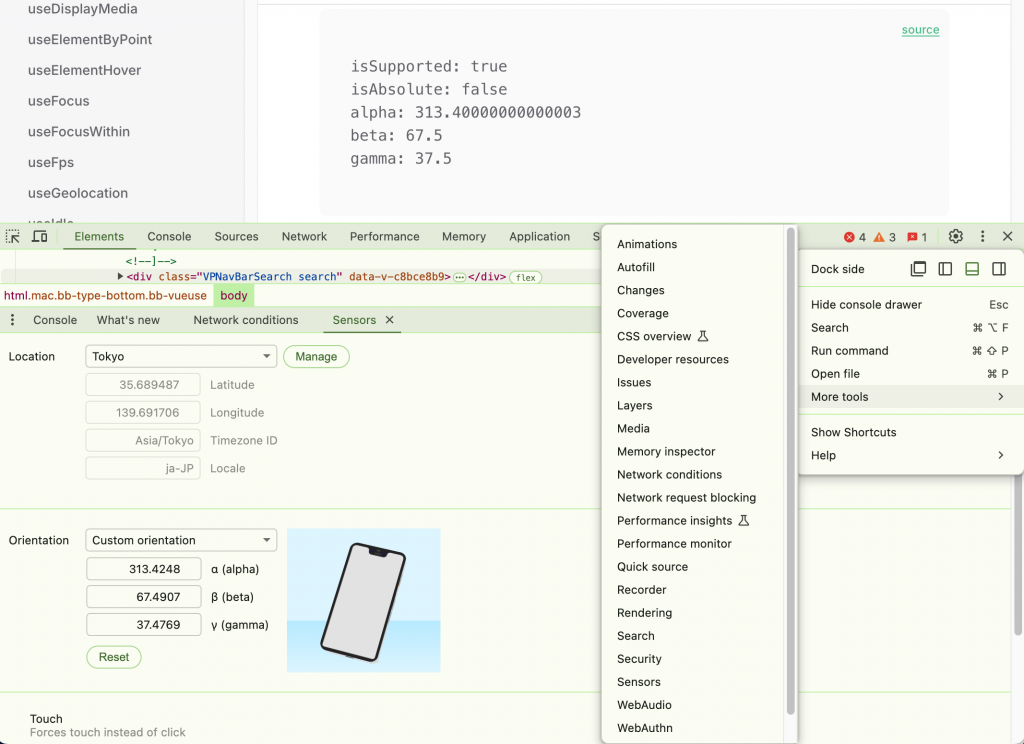Dock DevTools to the left
Viewport: 1024px width, 744px height.
pos(945,268)
